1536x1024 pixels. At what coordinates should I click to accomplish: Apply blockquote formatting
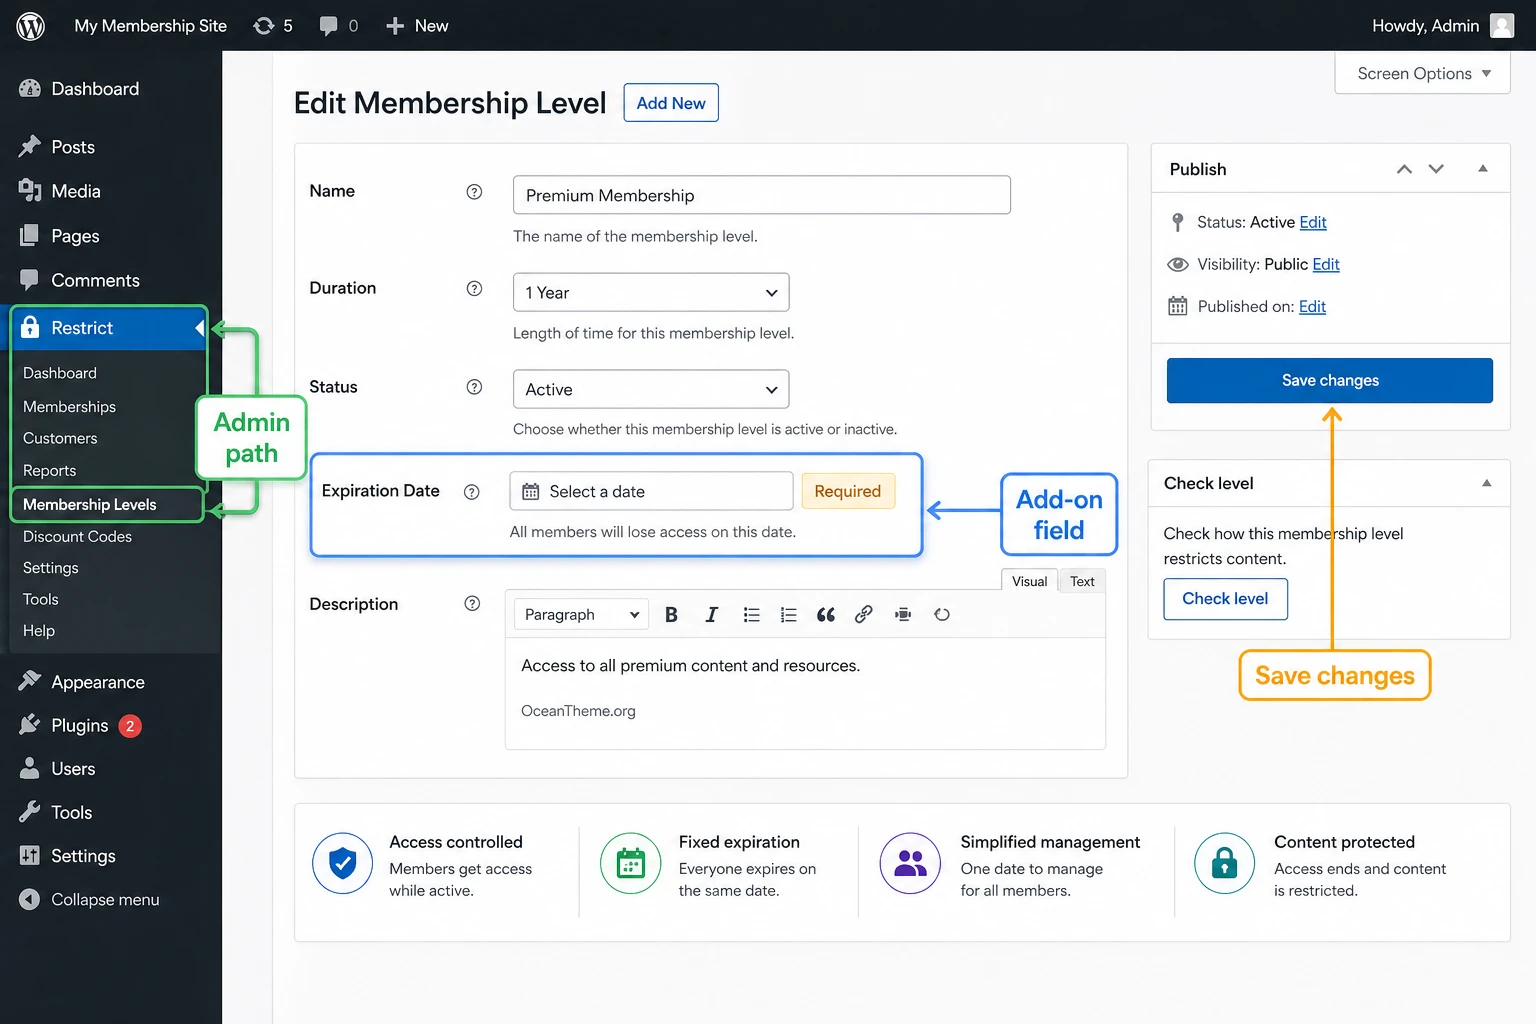click(826, 615)
